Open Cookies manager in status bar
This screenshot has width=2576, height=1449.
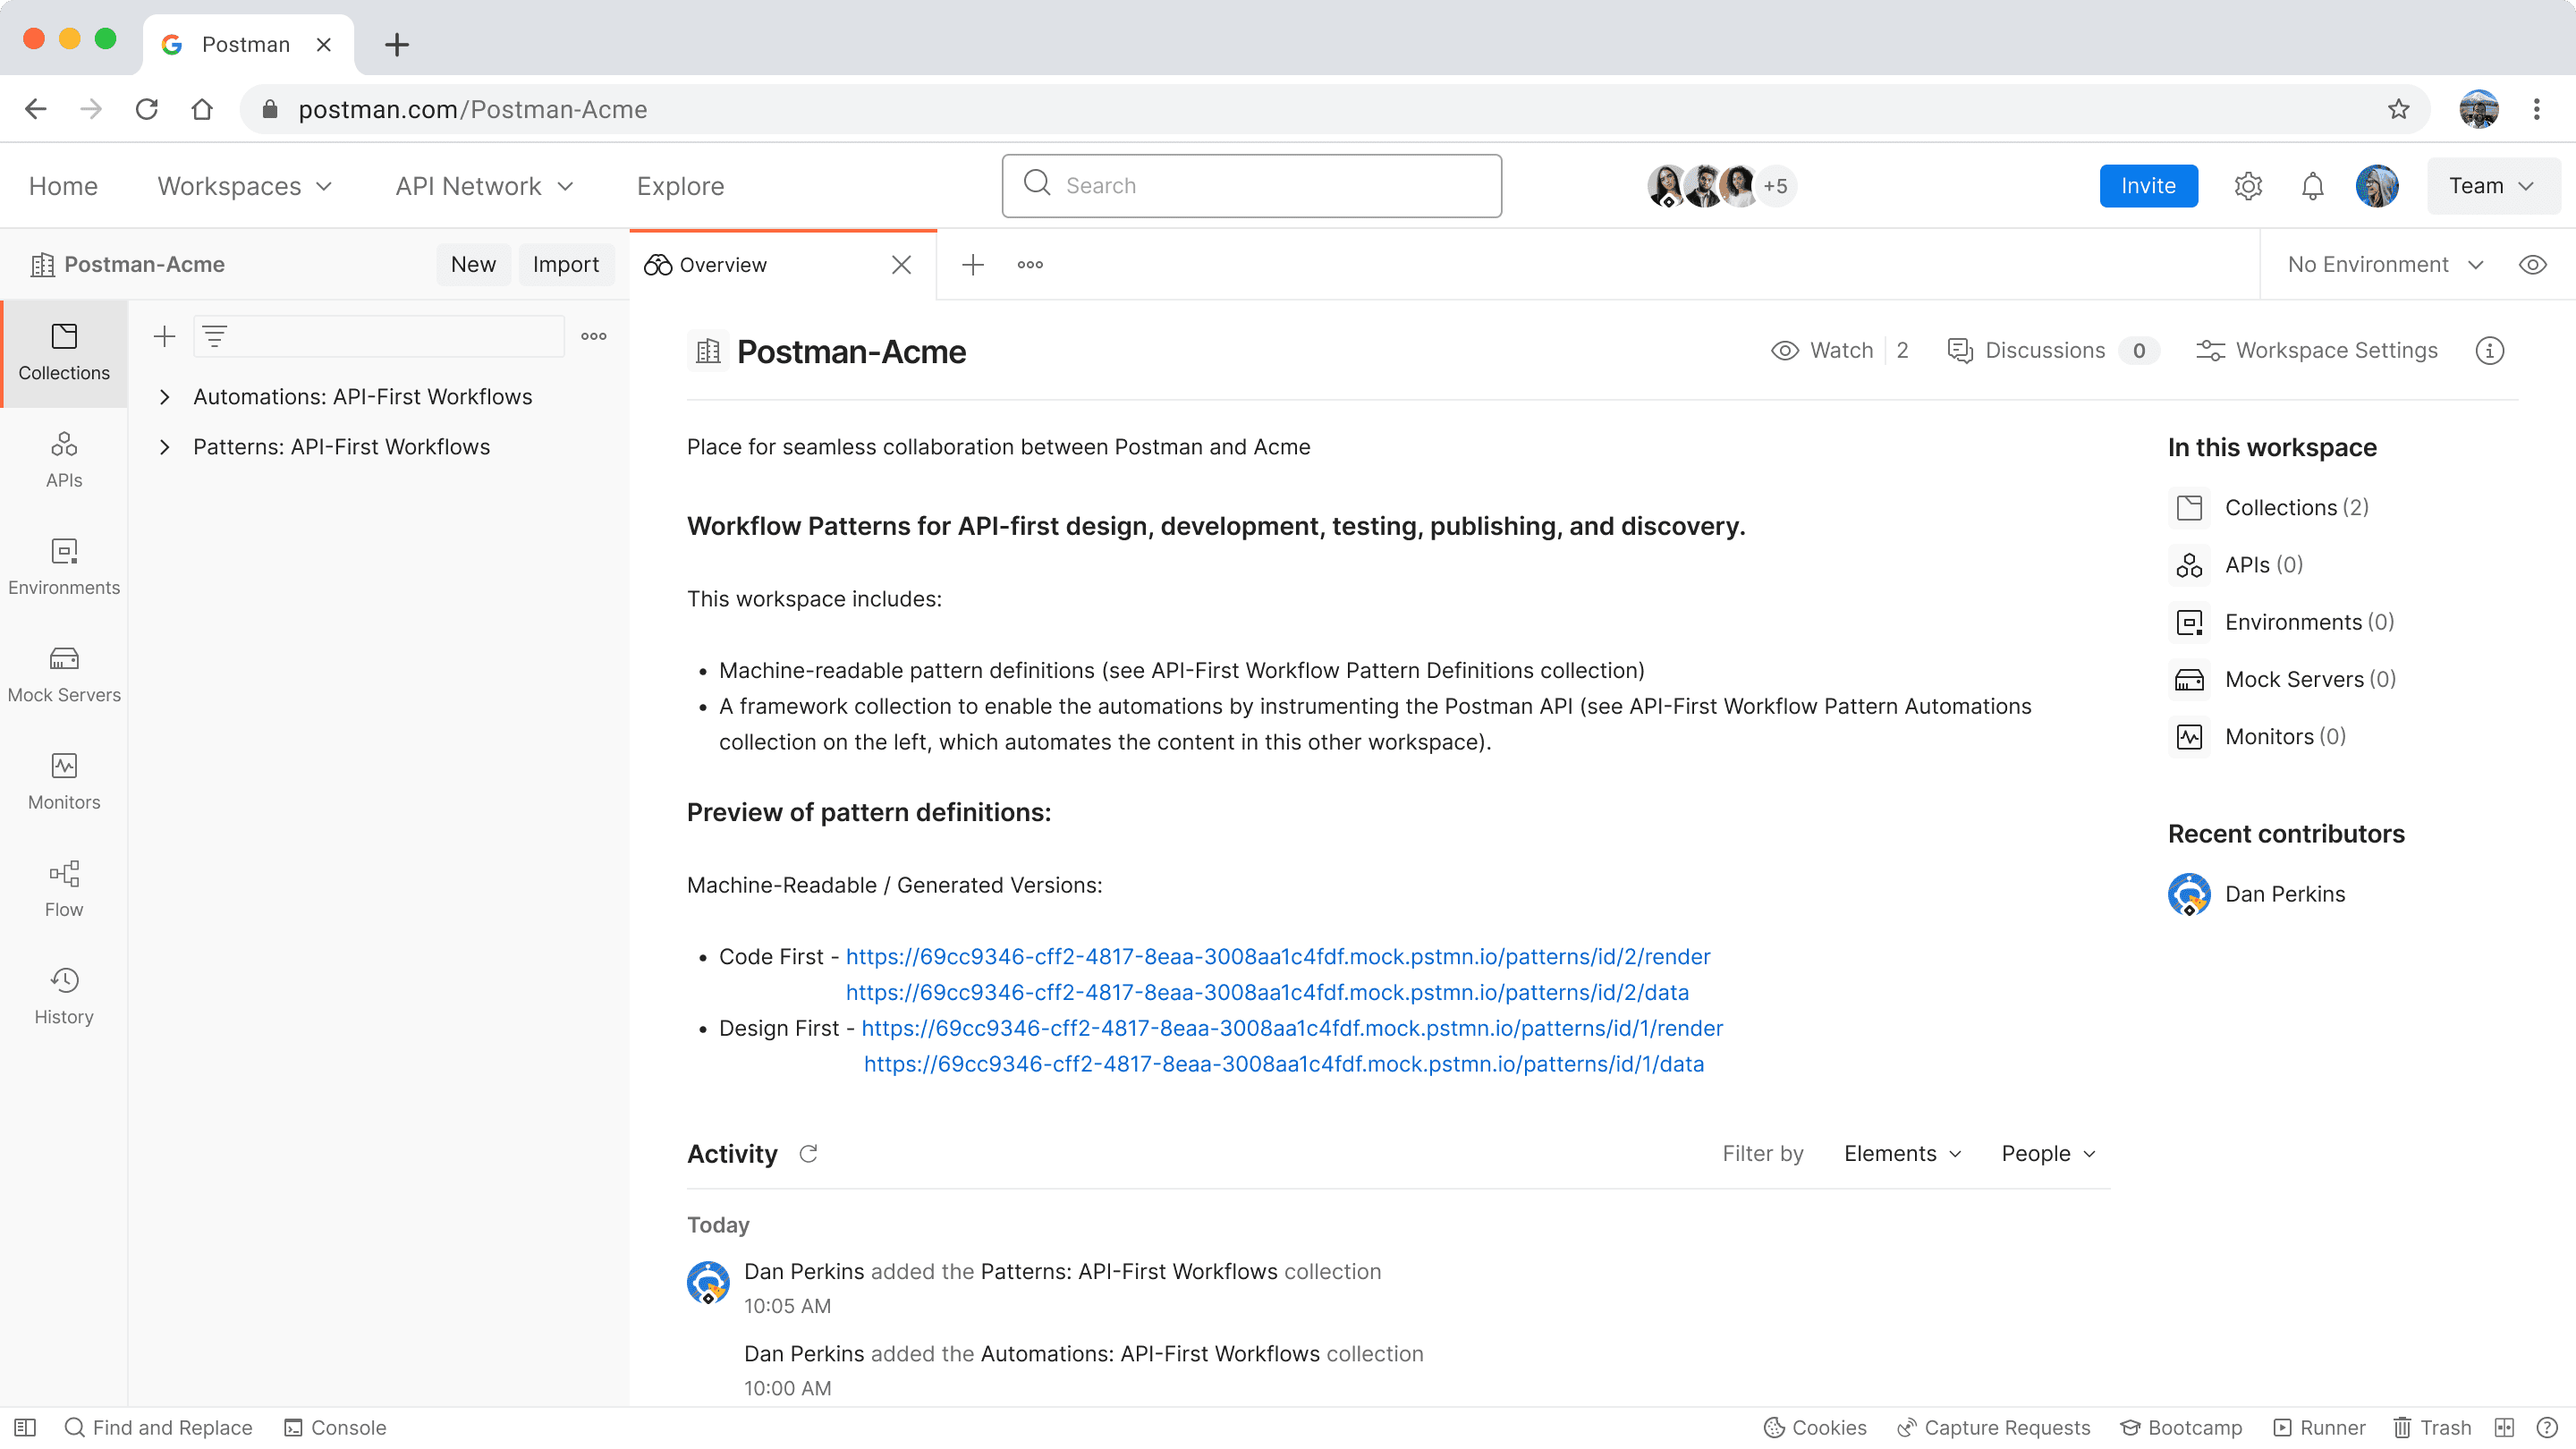tap(1815, 1428)
